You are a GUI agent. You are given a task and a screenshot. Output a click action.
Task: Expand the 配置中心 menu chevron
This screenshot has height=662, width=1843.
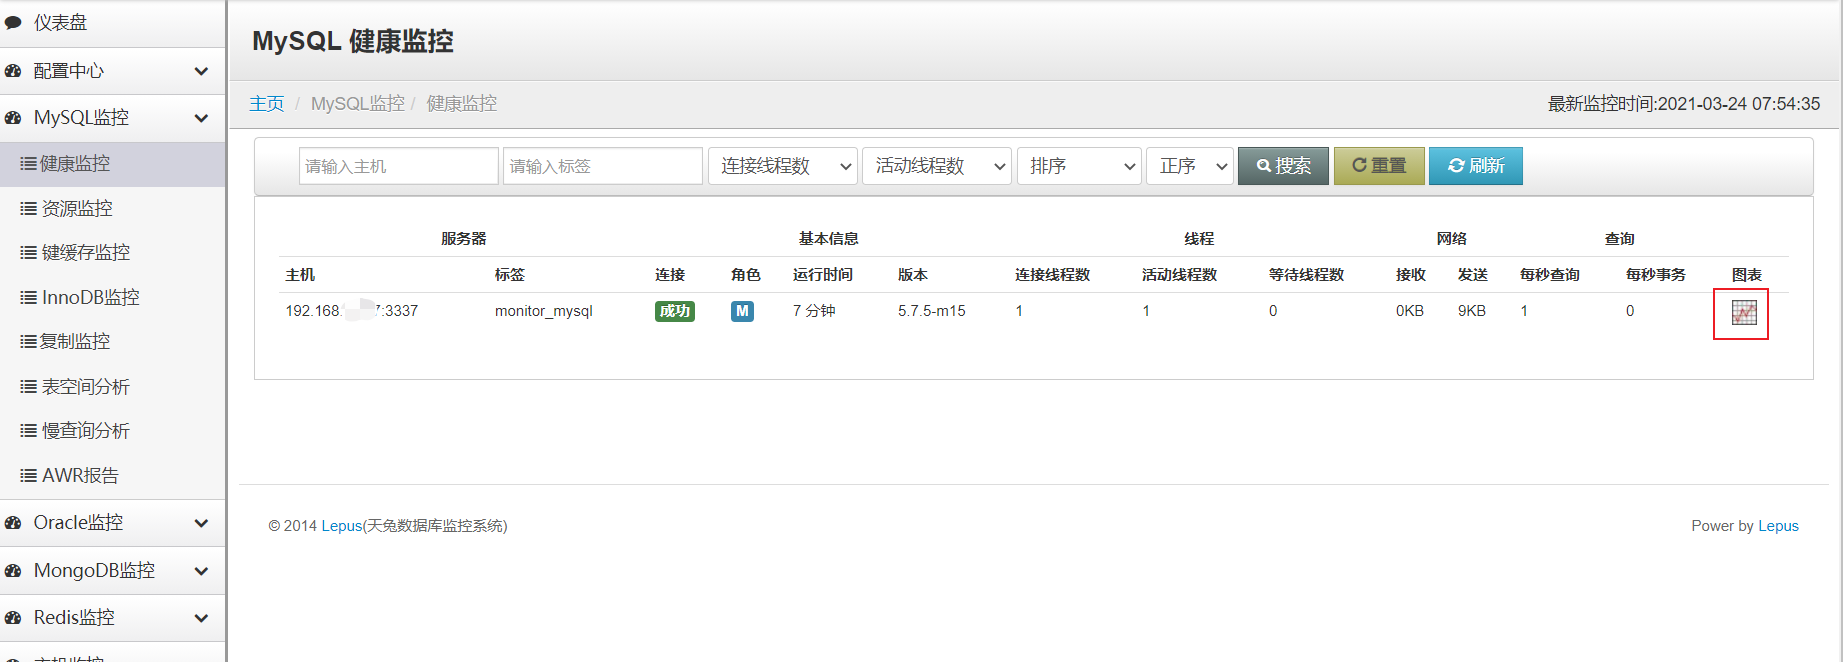(x=201, y=71)
